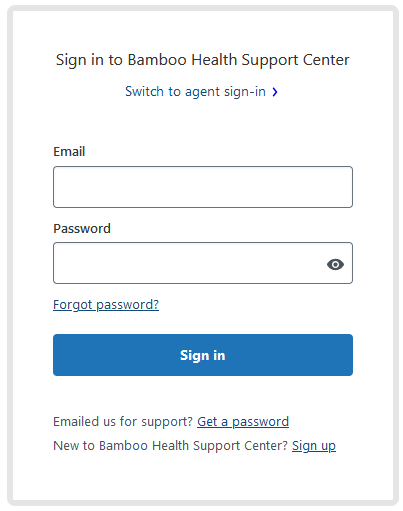Select the Sign in to Bamboo Health heading
403x511 pixels.
[203, 60]
